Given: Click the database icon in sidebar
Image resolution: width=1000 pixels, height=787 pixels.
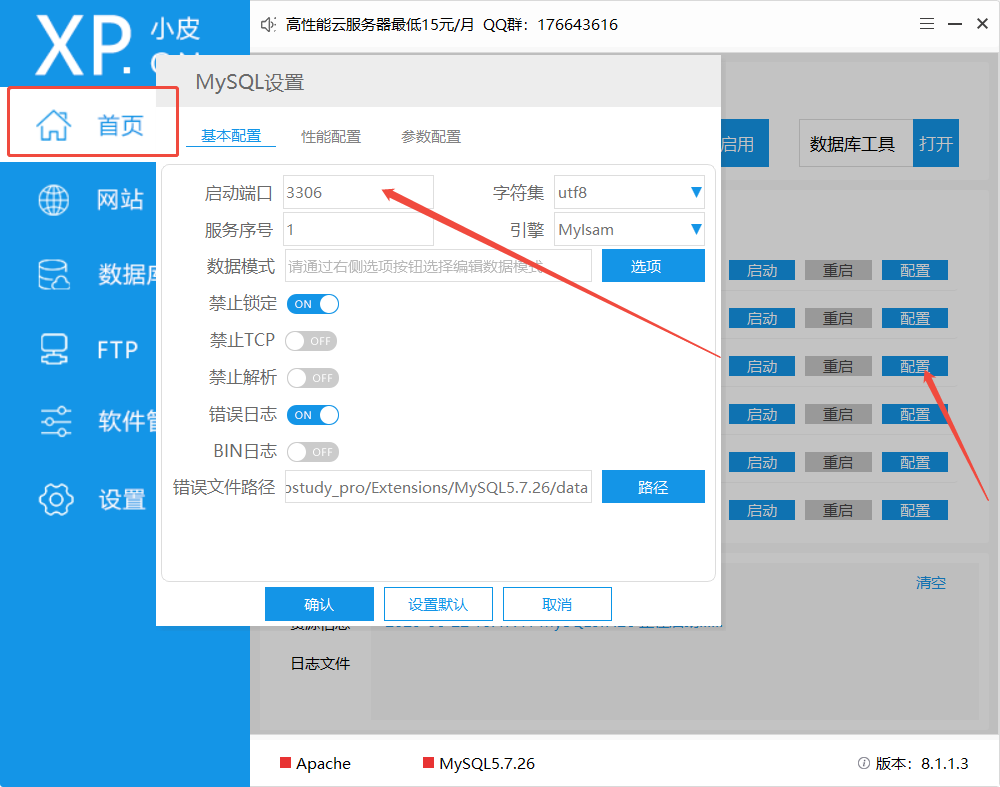Looking at the screenshot, I should point(54,274).
